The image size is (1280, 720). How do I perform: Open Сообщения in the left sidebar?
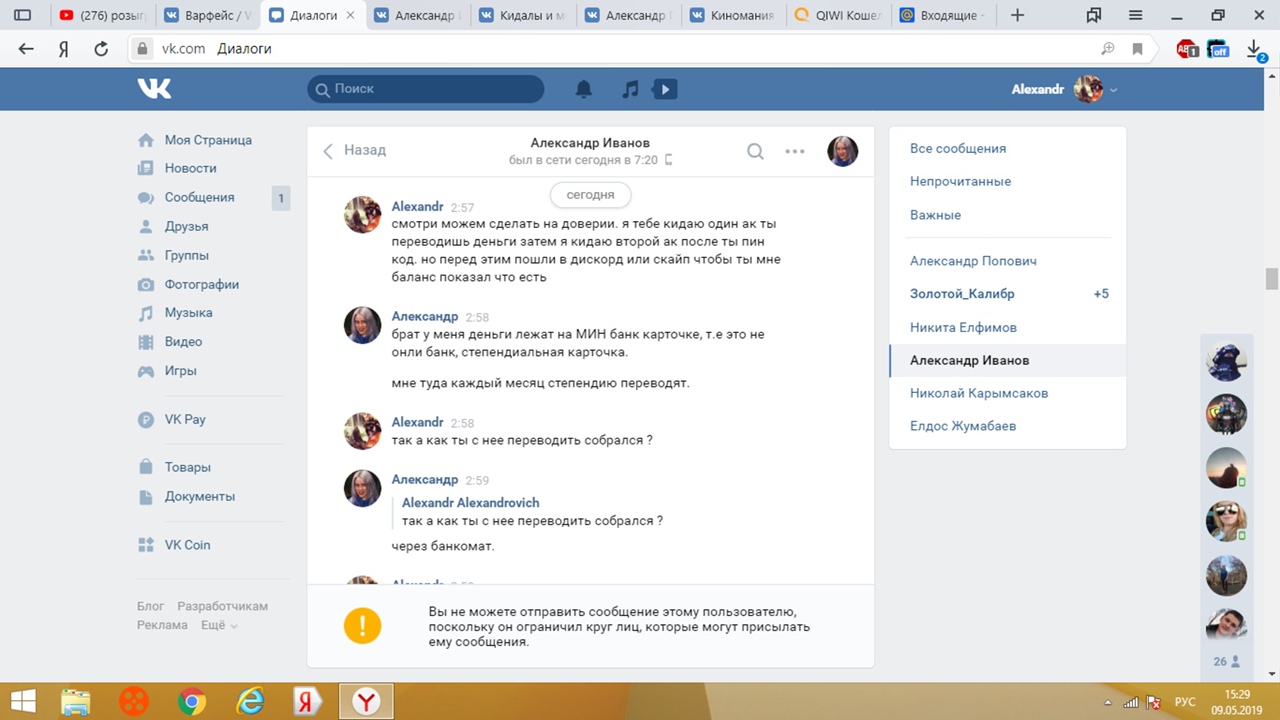pyautogui.click(x=199, y=198)
